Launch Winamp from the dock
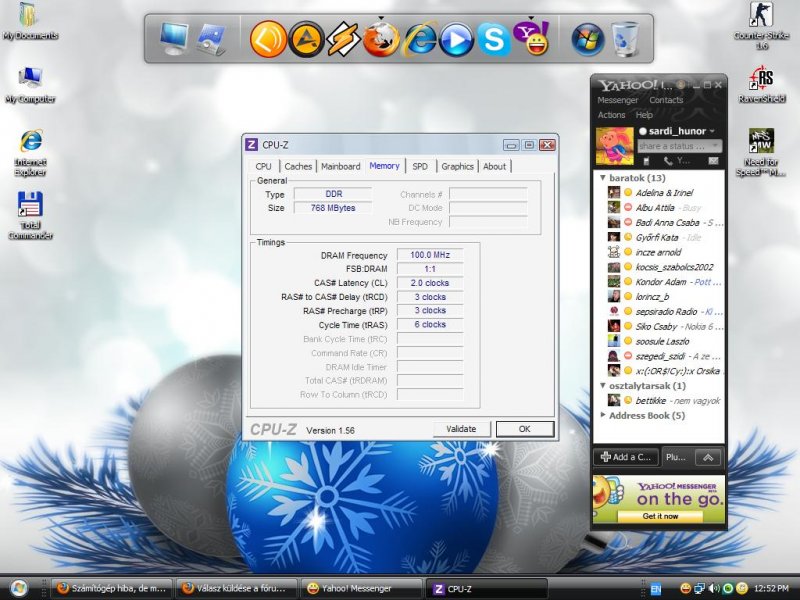This screenshot has height=600, width=800. (343, 39)
